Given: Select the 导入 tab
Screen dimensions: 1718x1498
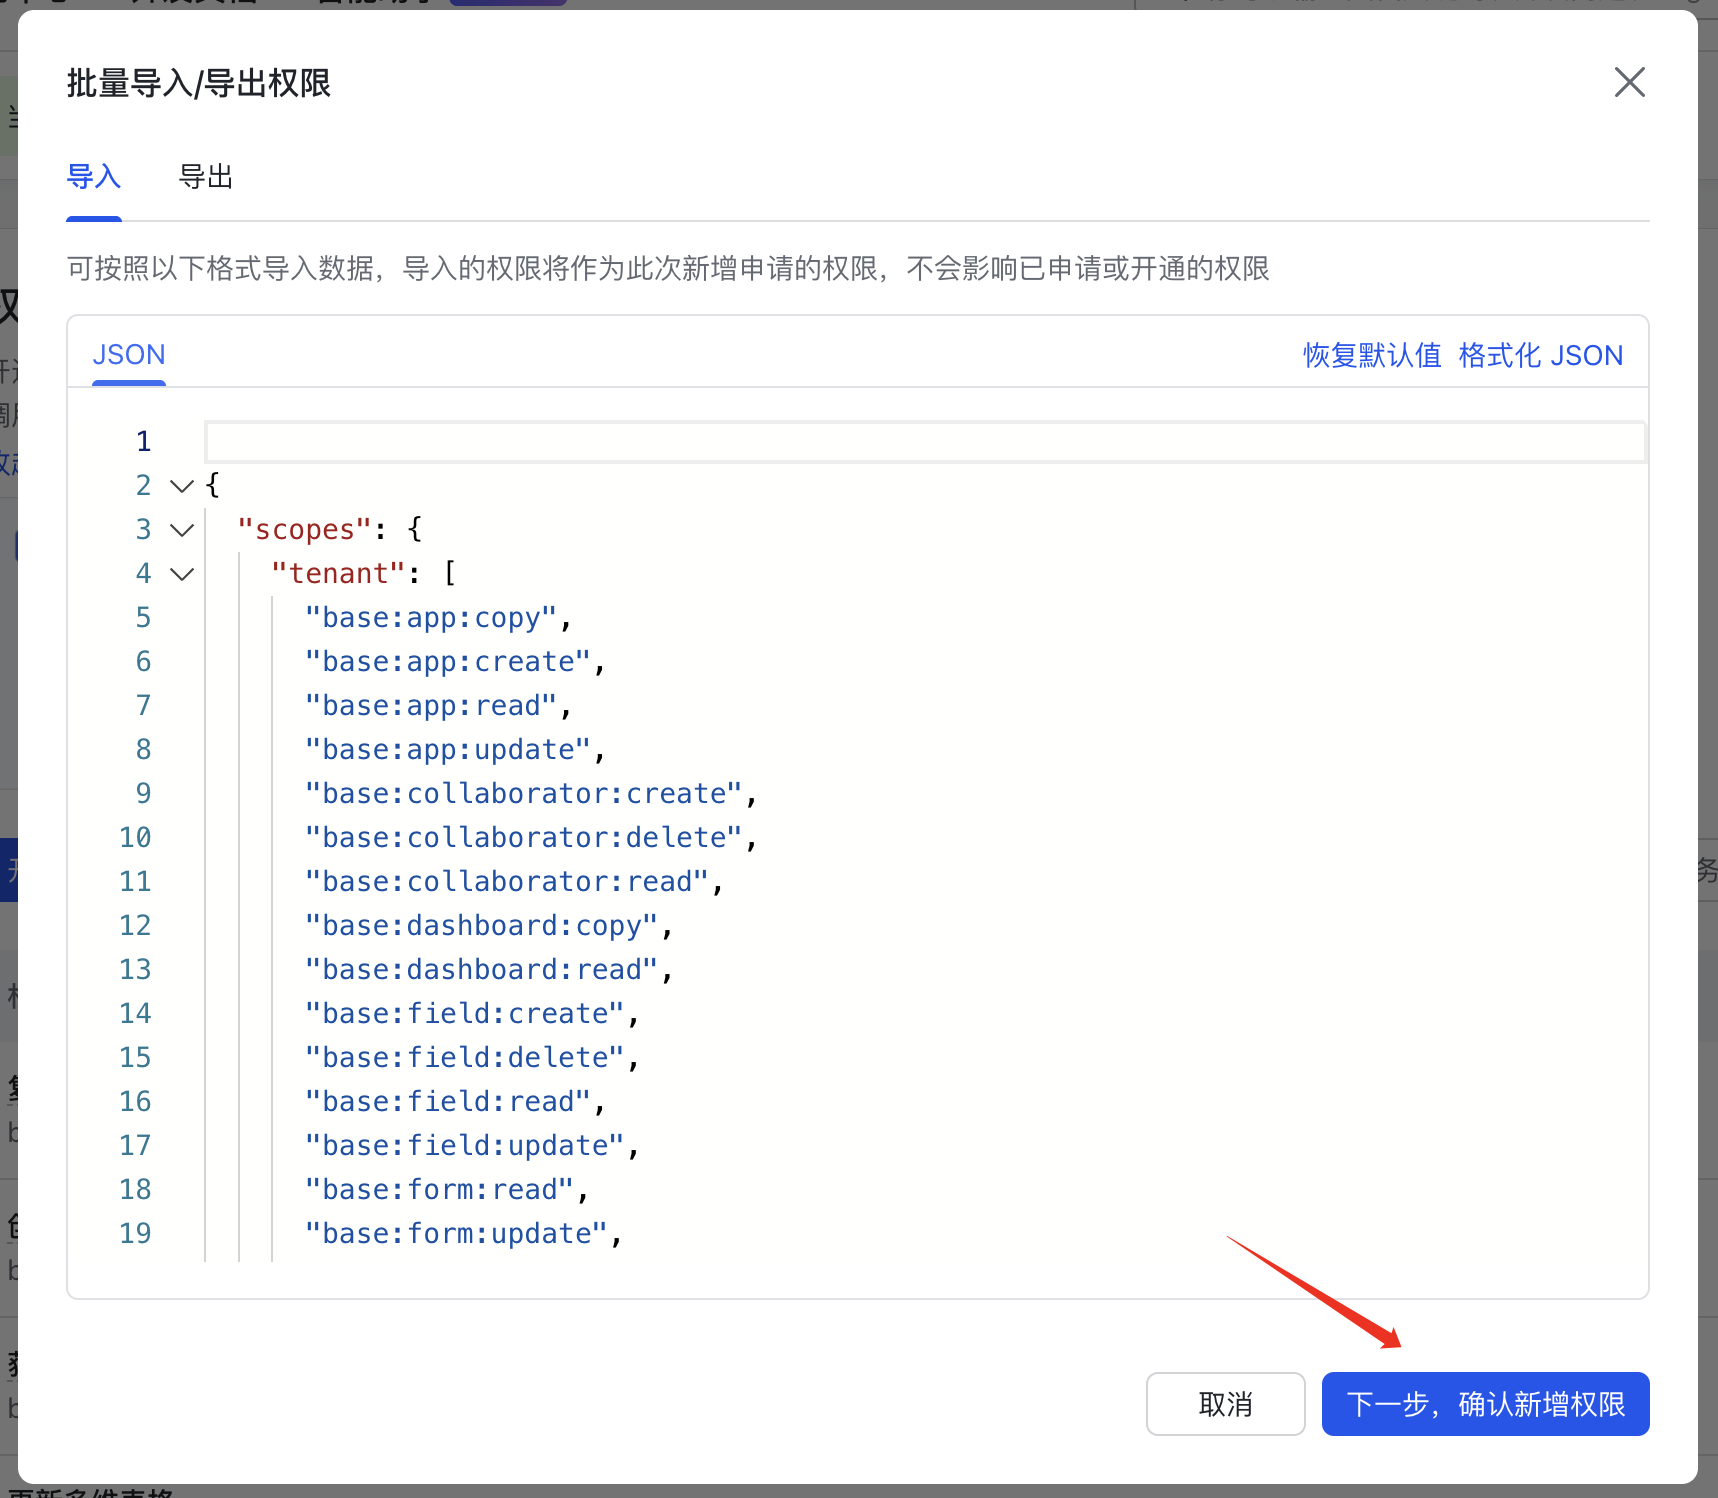Looking at the screenshot, I should click(93, 176).
